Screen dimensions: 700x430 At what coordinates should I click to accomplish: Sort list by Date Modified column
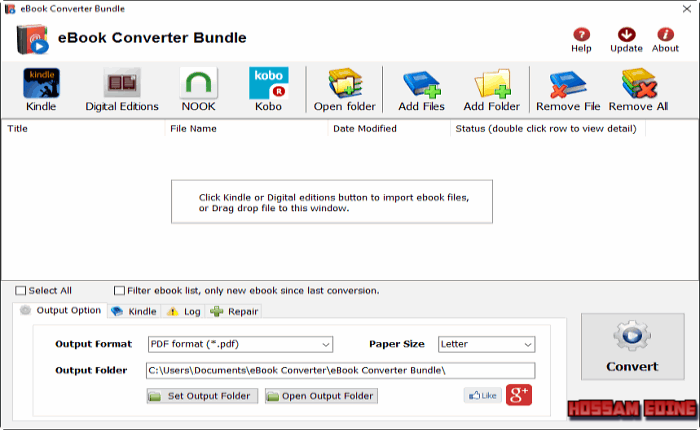(x=389, y=129)
